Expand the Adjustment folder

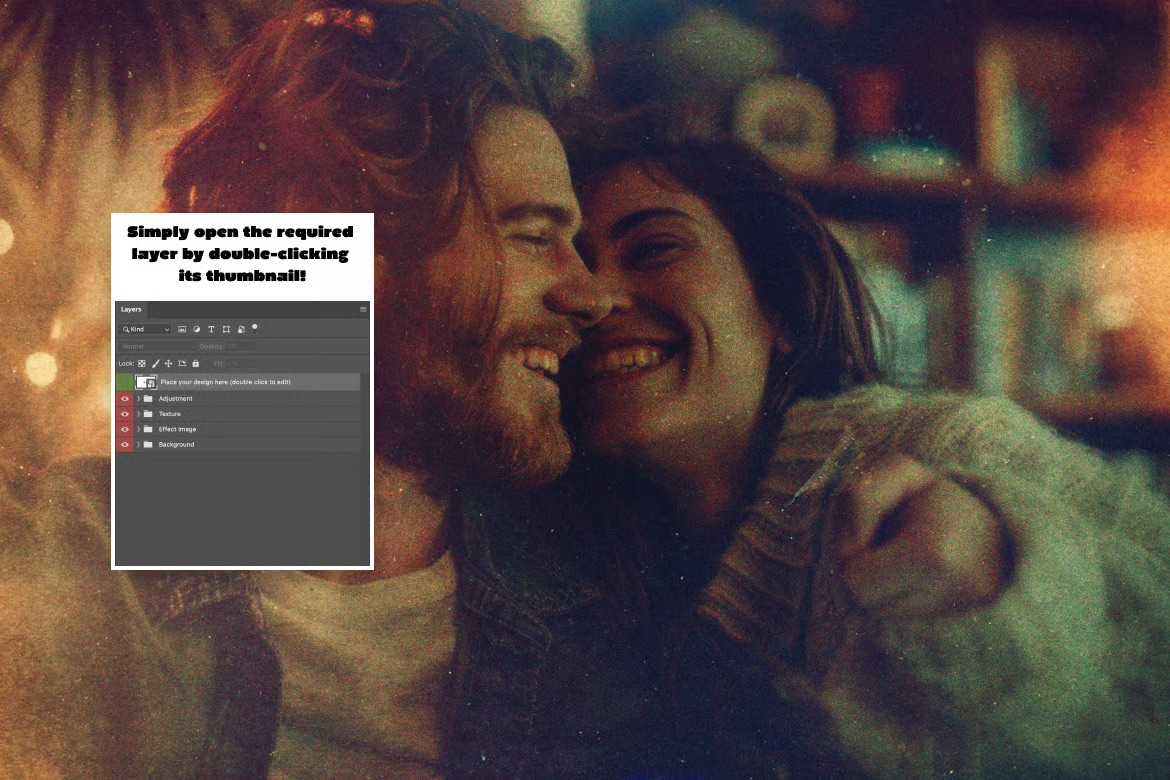coord(138,399)
